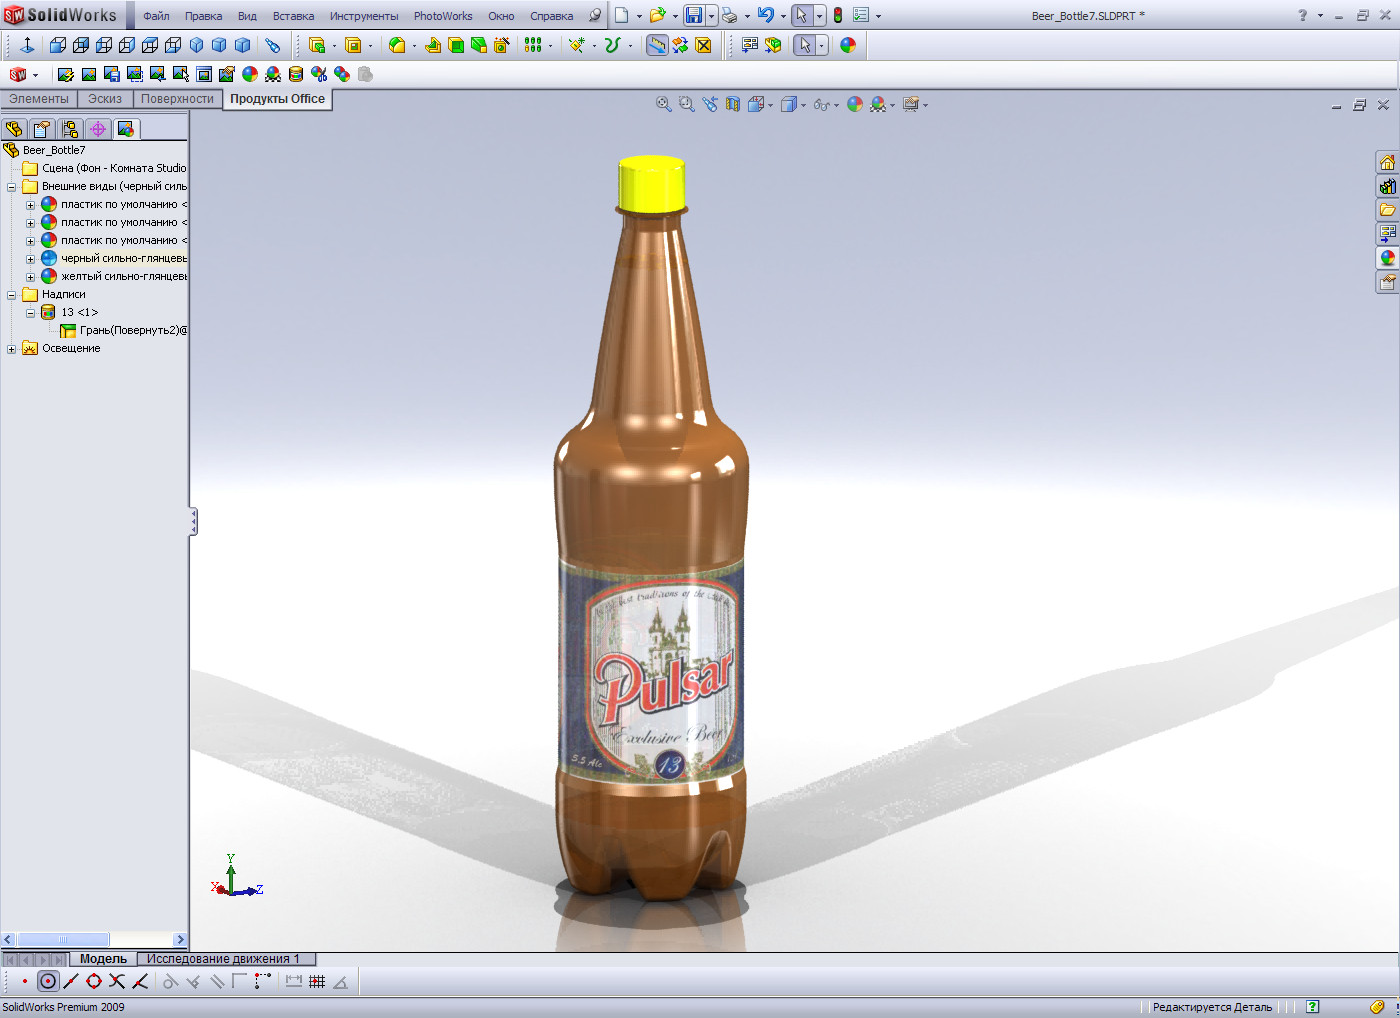Expand the черный сильно-глянцевый appearance
Screen dimensions: 1400x1018
pos(30,259)
